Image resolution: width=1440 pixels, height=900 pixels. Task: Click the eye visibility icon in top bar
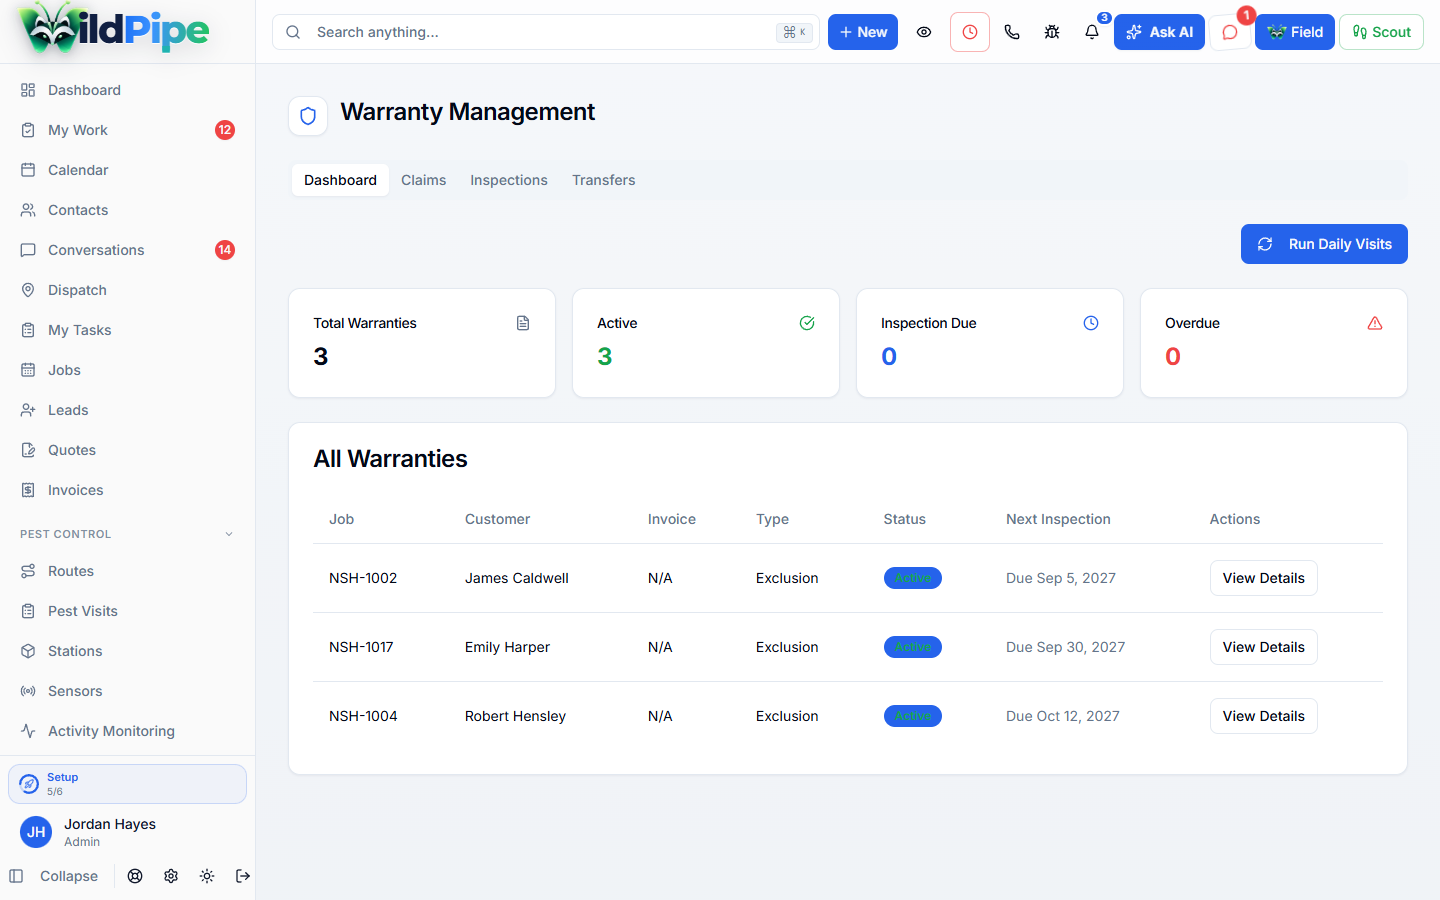click(x=924, y=32)
